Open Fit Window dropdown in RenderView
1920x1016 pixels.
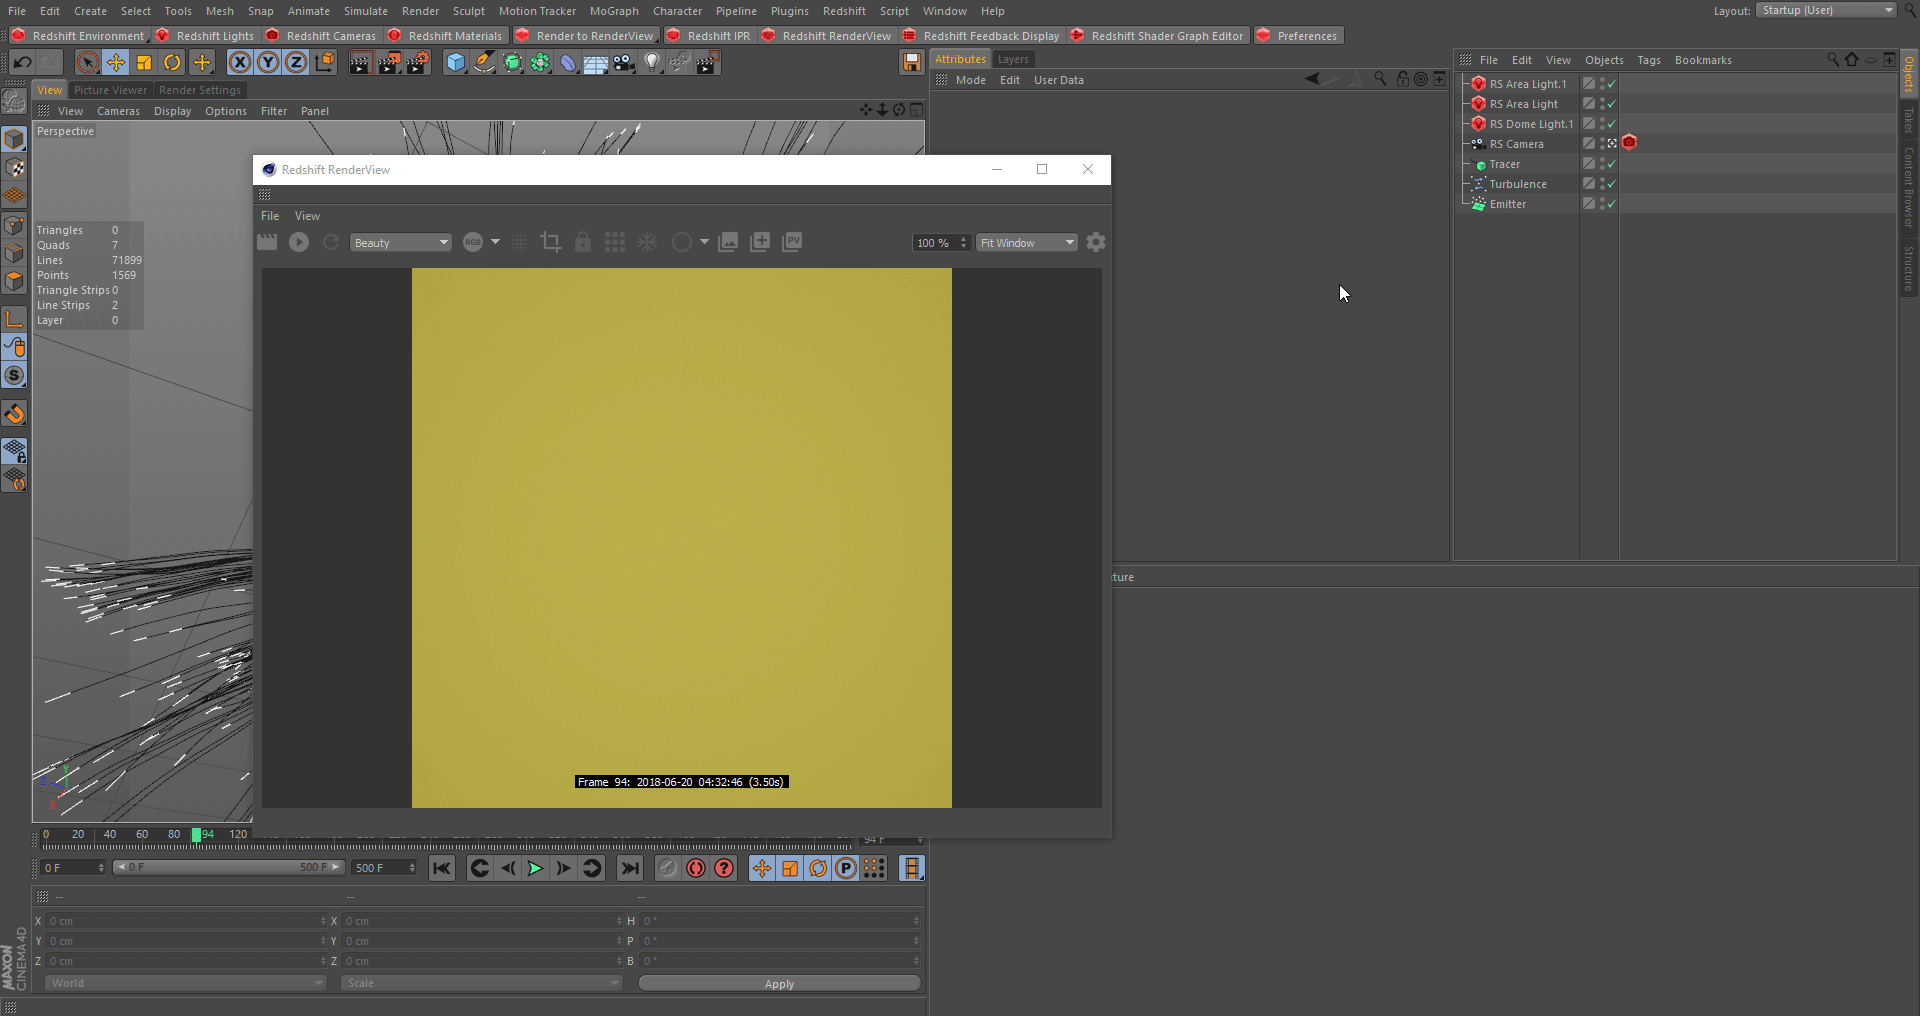[x=1027, y=243]
